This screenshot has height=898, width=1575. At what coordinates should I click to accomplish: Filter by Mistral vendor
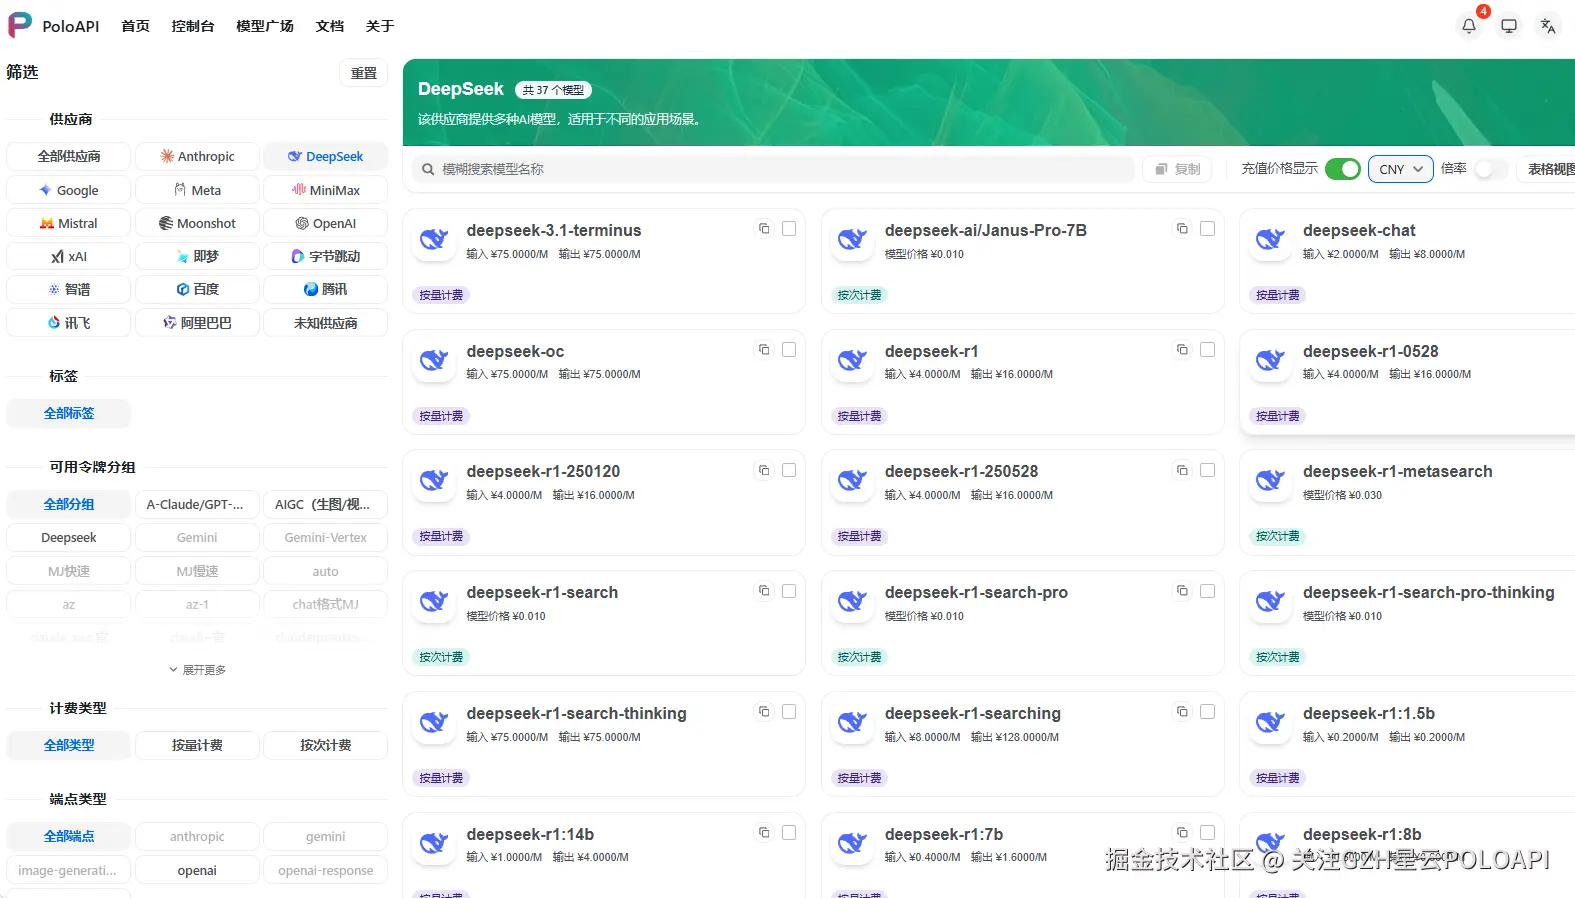click(69, 223)
